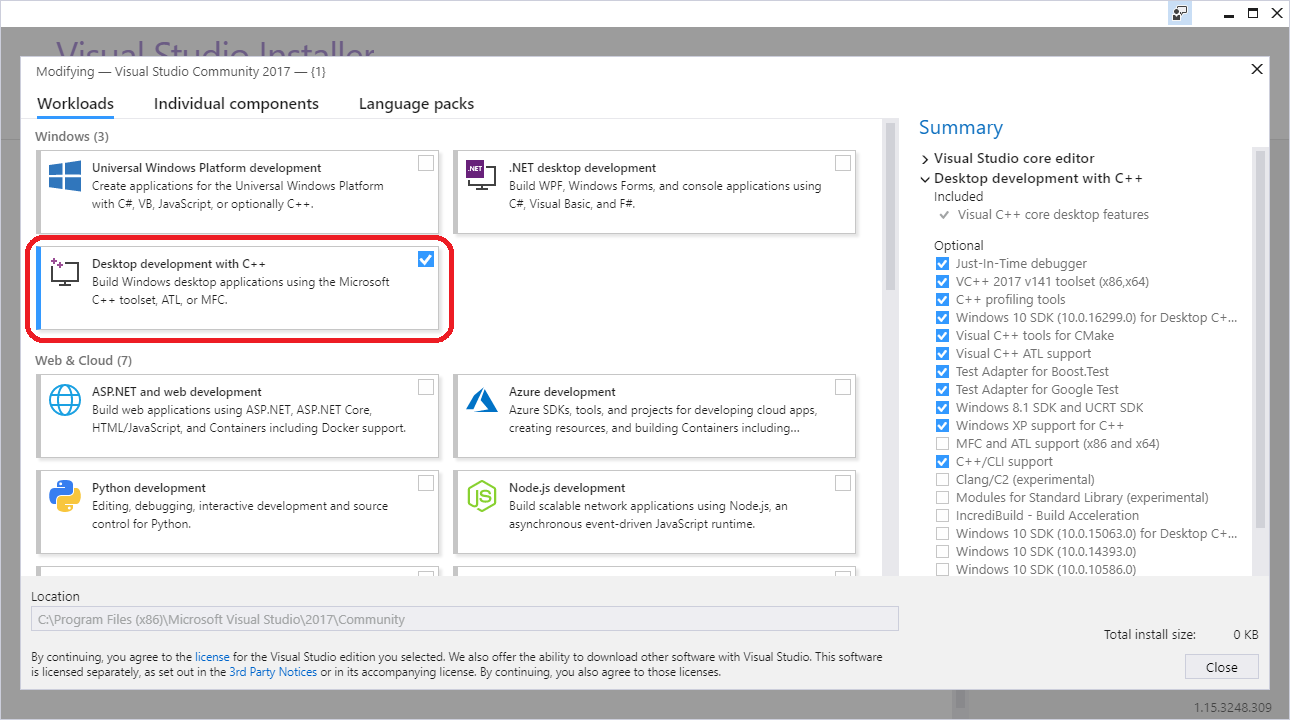Viewport: 1290px width, 720px height.
Task: Check Azure development workload
Action: (x=843, y=387)
